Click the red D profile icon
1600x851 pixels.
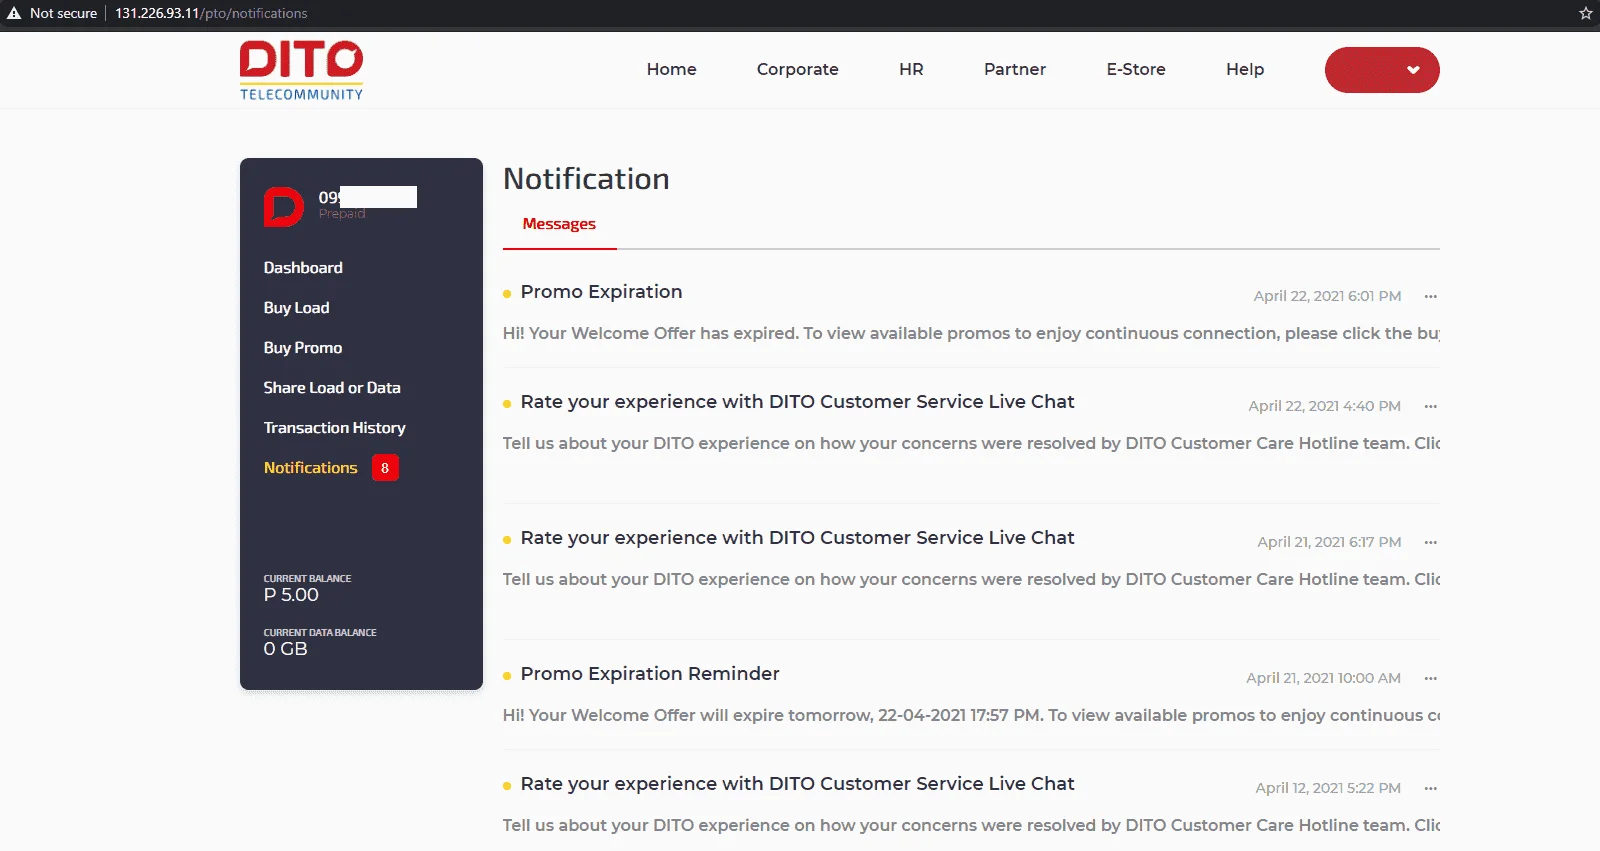[283, 207]
